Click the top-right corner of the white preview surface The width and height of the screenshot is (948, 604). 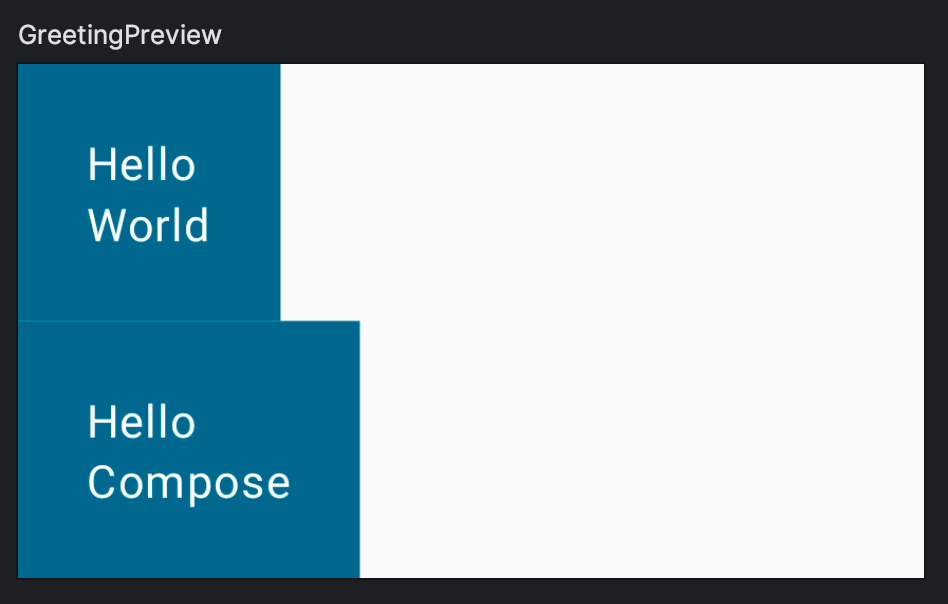[917, 71]
